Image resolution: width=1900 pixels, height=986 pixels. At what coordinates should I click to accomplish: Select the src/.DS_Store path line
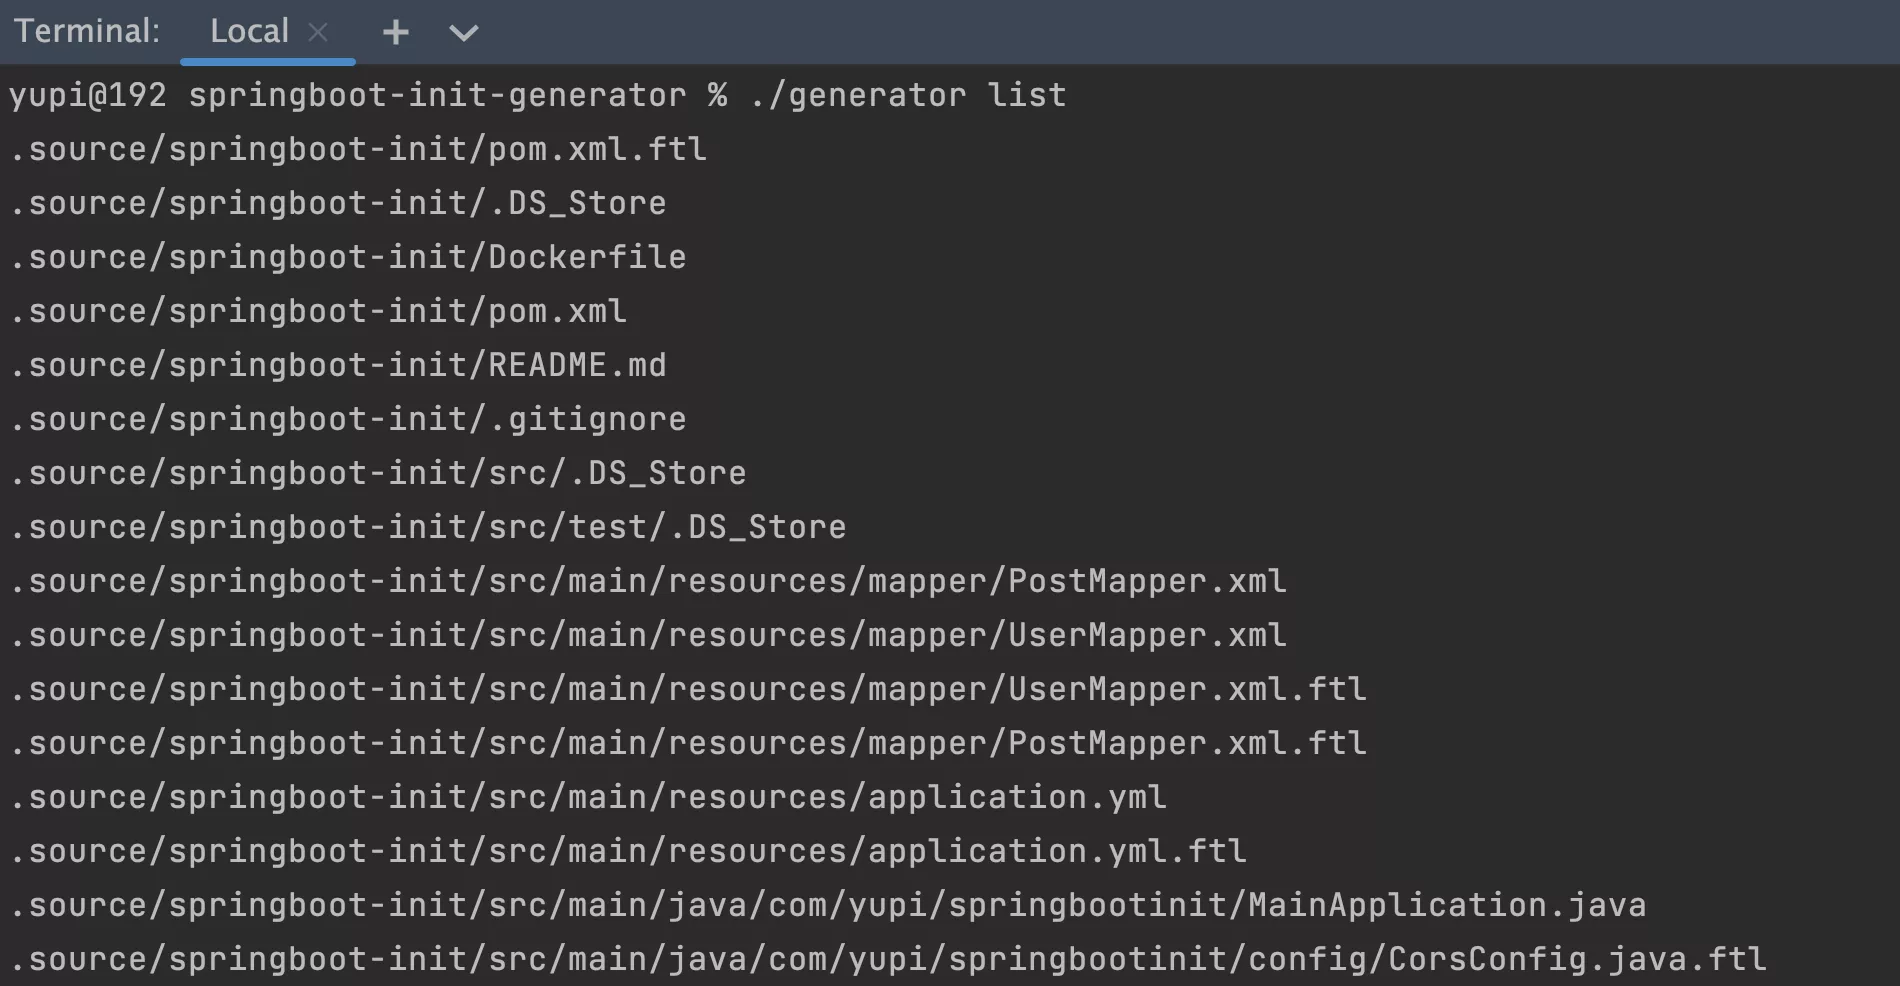(378, 473)
